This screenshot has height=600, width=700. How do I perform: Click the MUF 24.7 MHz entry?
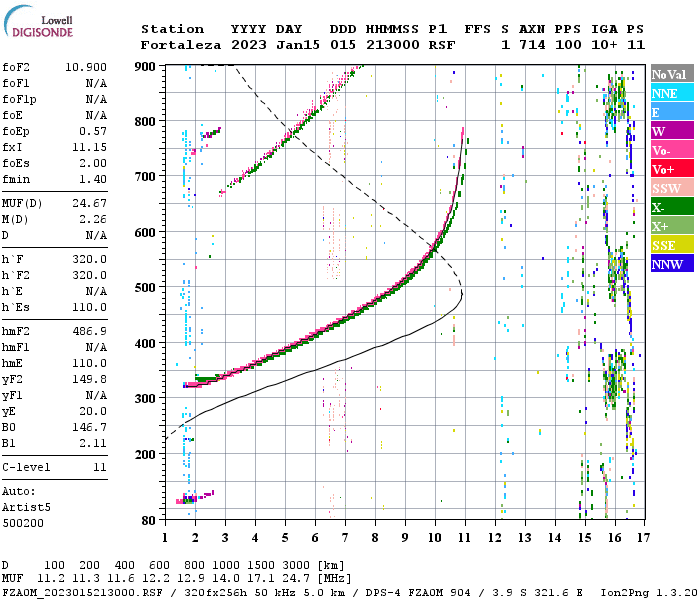[296, 579]
